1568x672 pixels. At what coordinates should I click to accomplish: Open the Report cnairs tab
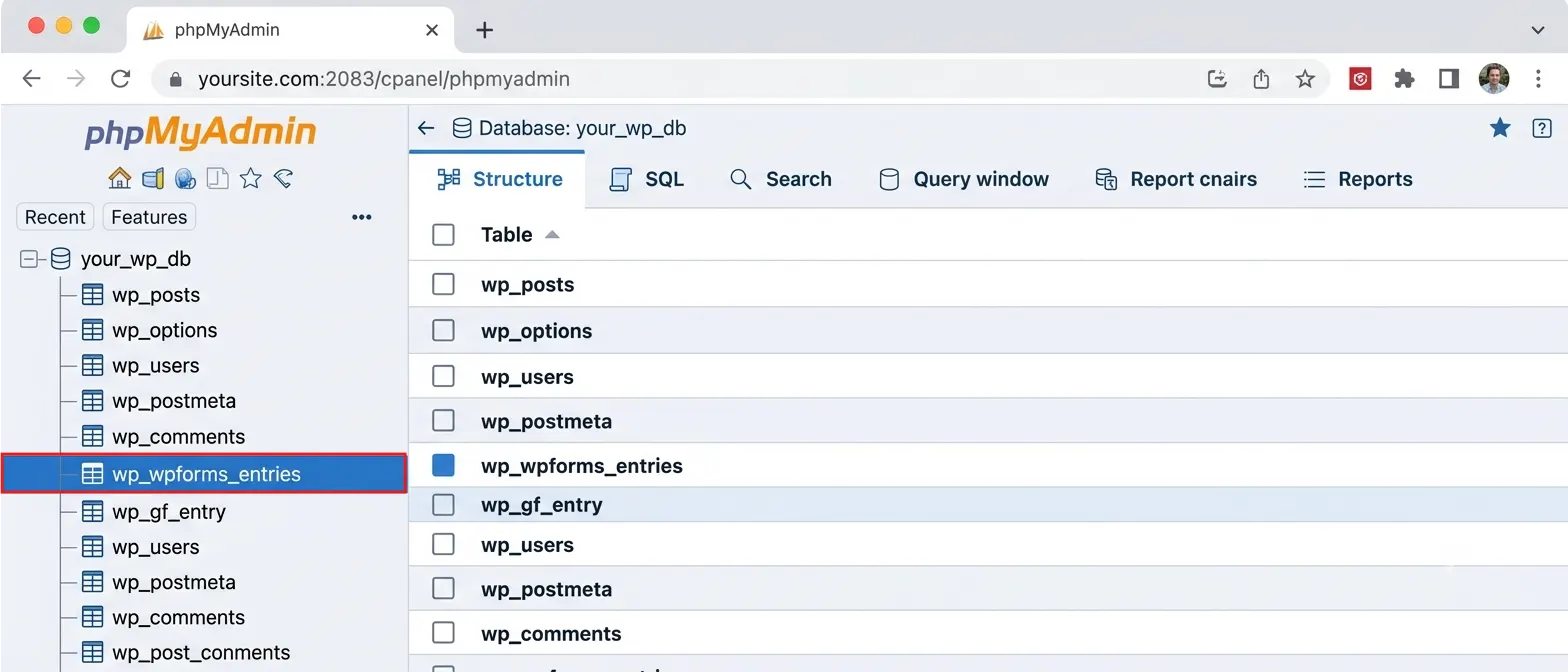1175,179
